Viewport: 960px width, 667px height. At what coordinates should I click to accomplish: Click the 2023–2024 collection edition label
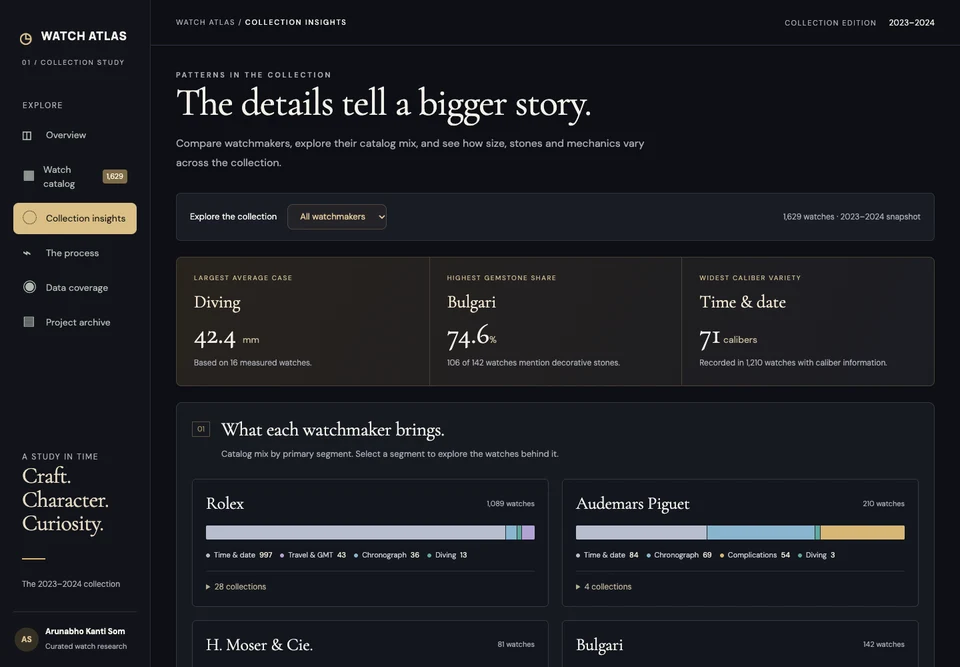point(912,23)
